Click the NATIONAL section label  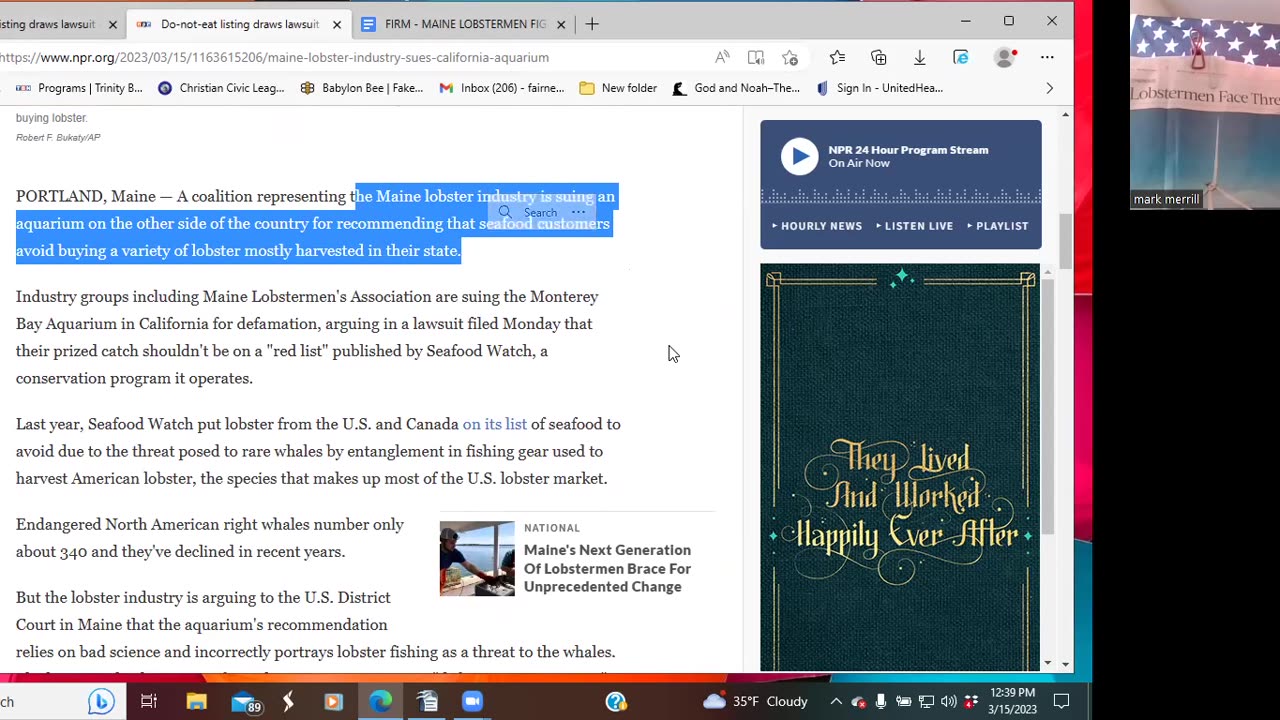point(552,528)
